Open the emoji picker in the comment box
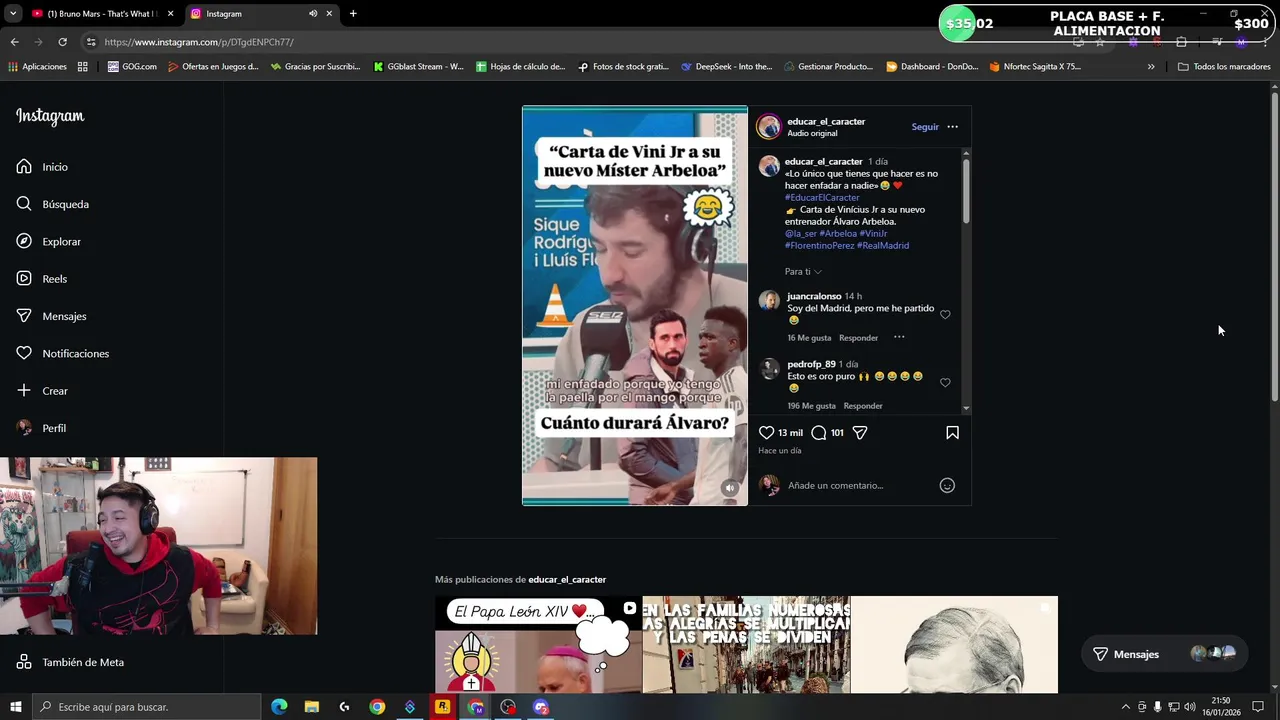 pos(947,485)
